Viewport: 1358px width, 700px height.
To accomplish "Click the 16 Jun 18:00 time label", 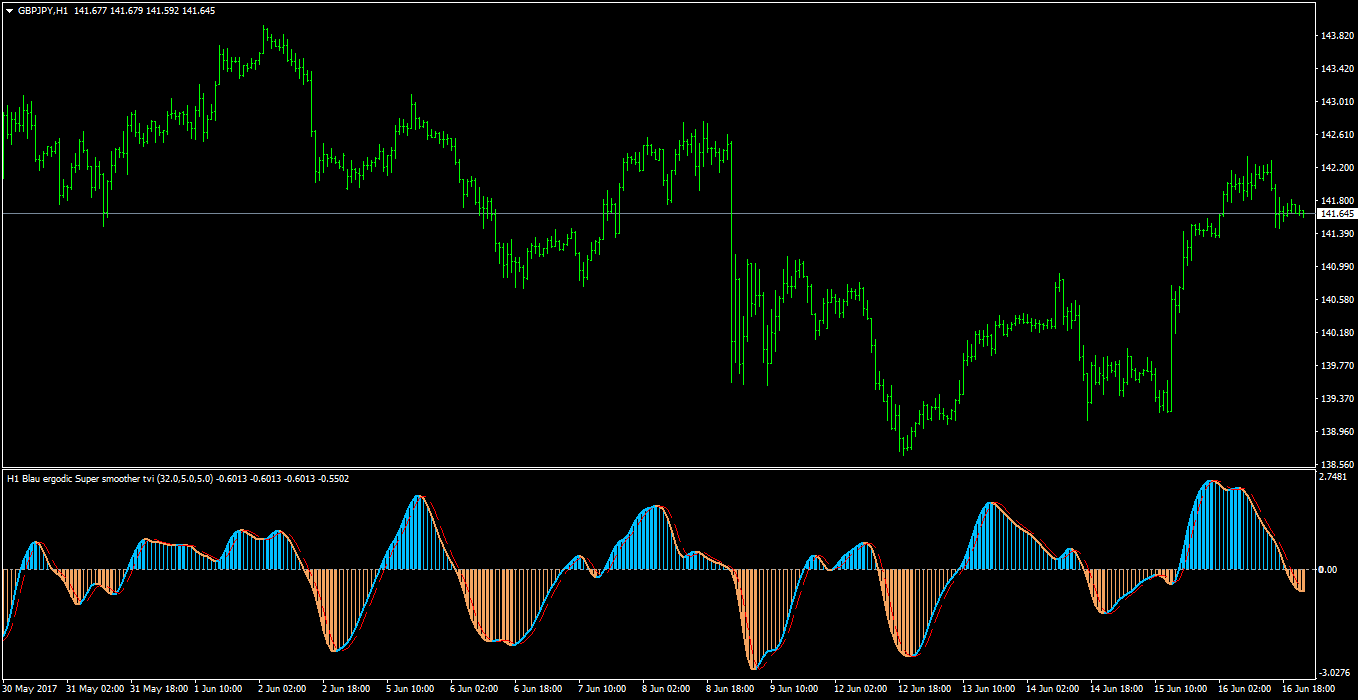I will click(1305, 689).
